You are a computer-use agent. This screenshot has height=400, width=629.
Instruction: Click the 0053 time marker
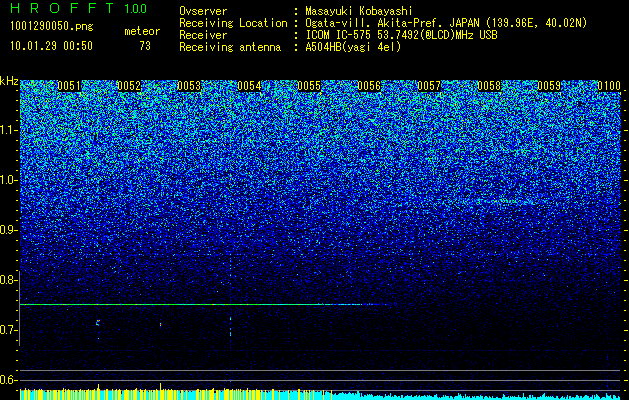(189, 86)
